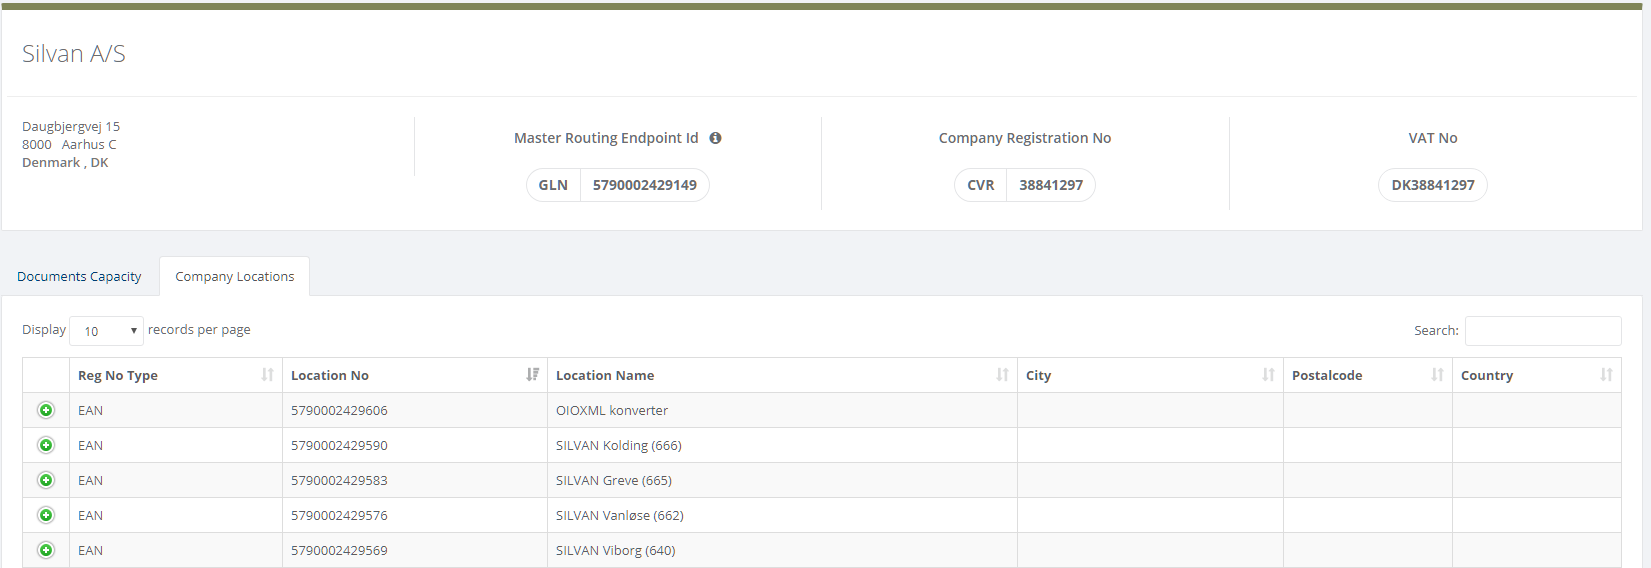Click the Denmark , DK text
Image resolution: width=1651 pixels, height=568 pixels.
pyautogui.click(x=65, y=162)
